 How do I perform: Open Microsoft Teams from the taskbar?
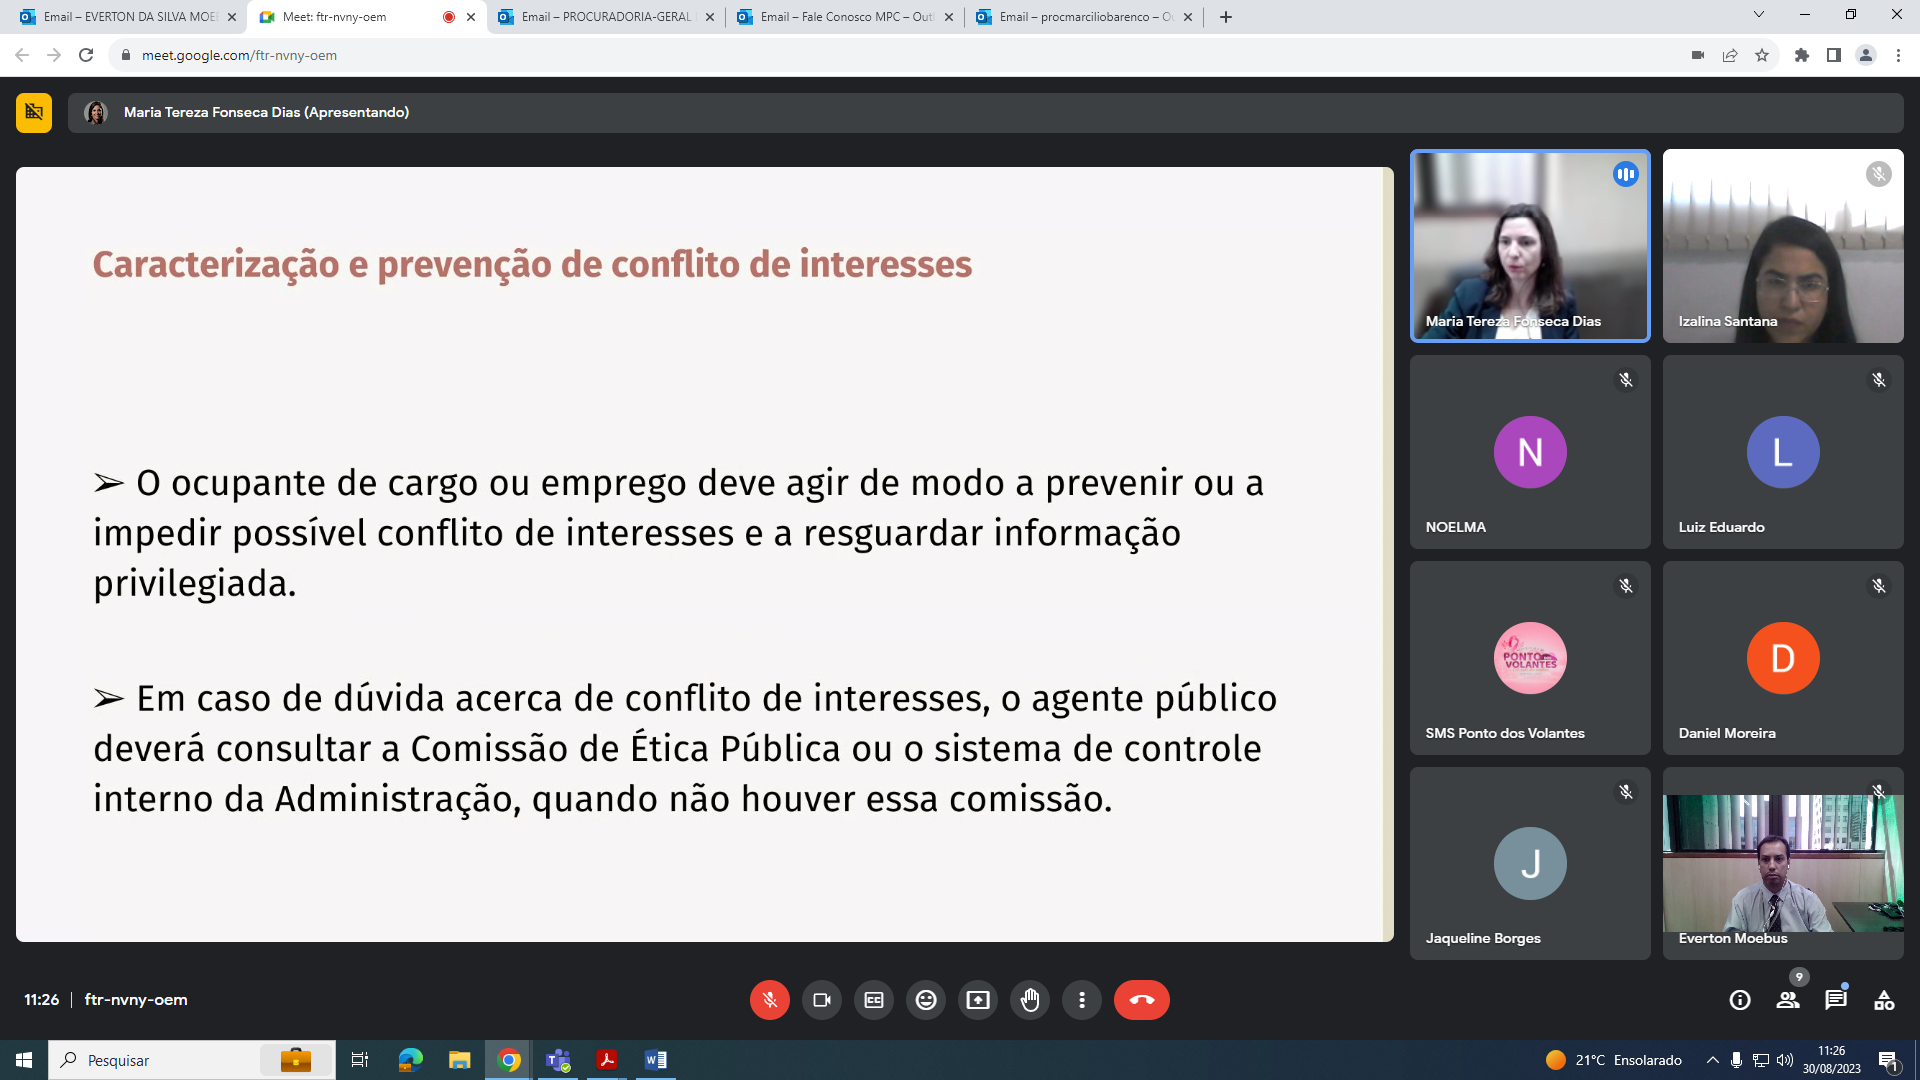tap(558, 1060)
